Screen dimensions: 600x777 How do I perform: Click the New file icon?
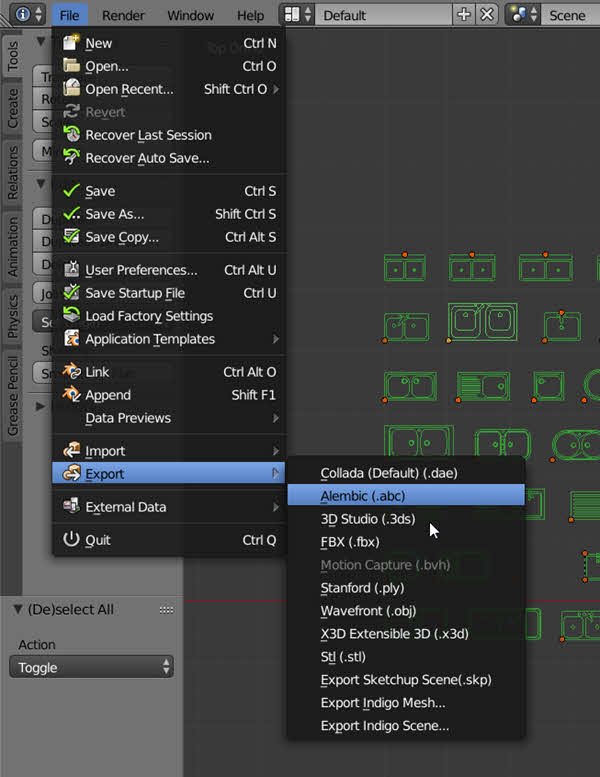click(71, 43)
